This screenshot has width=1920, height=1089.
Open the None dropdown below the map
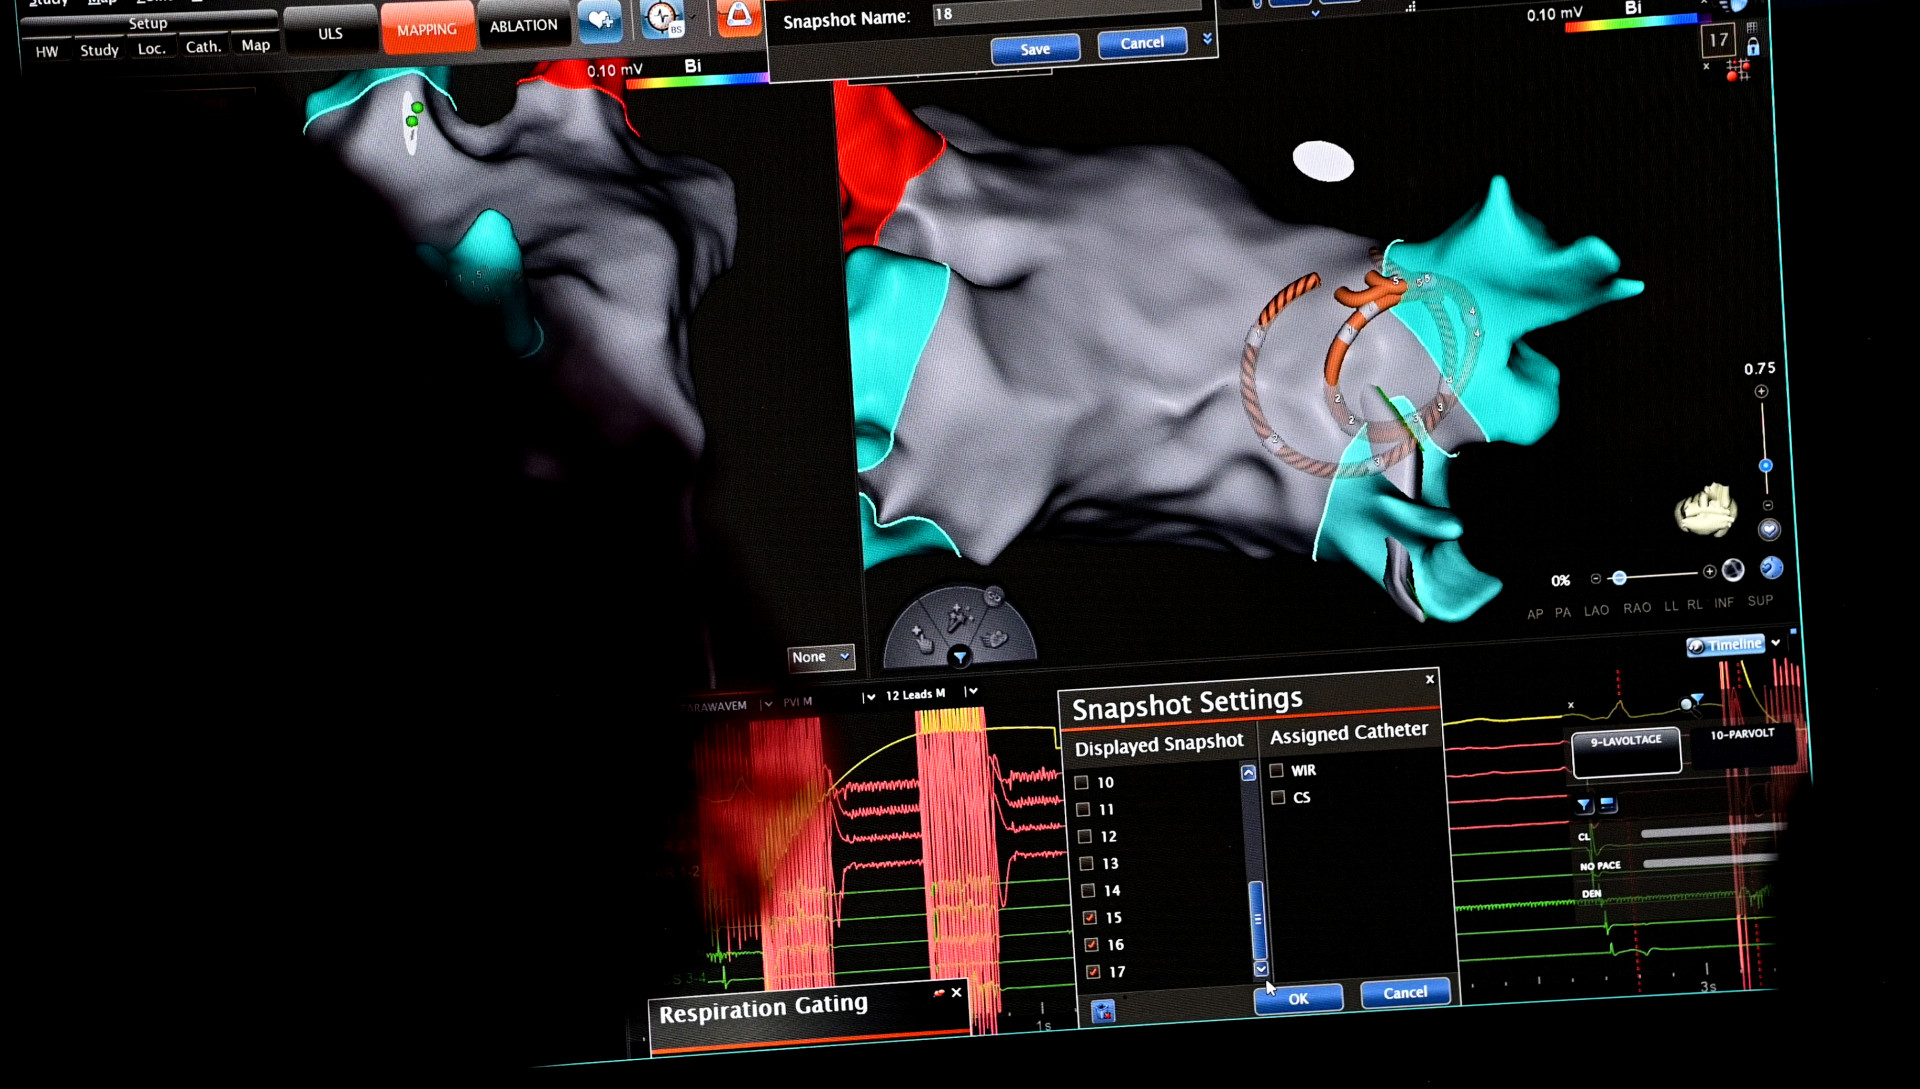(820, 657)
